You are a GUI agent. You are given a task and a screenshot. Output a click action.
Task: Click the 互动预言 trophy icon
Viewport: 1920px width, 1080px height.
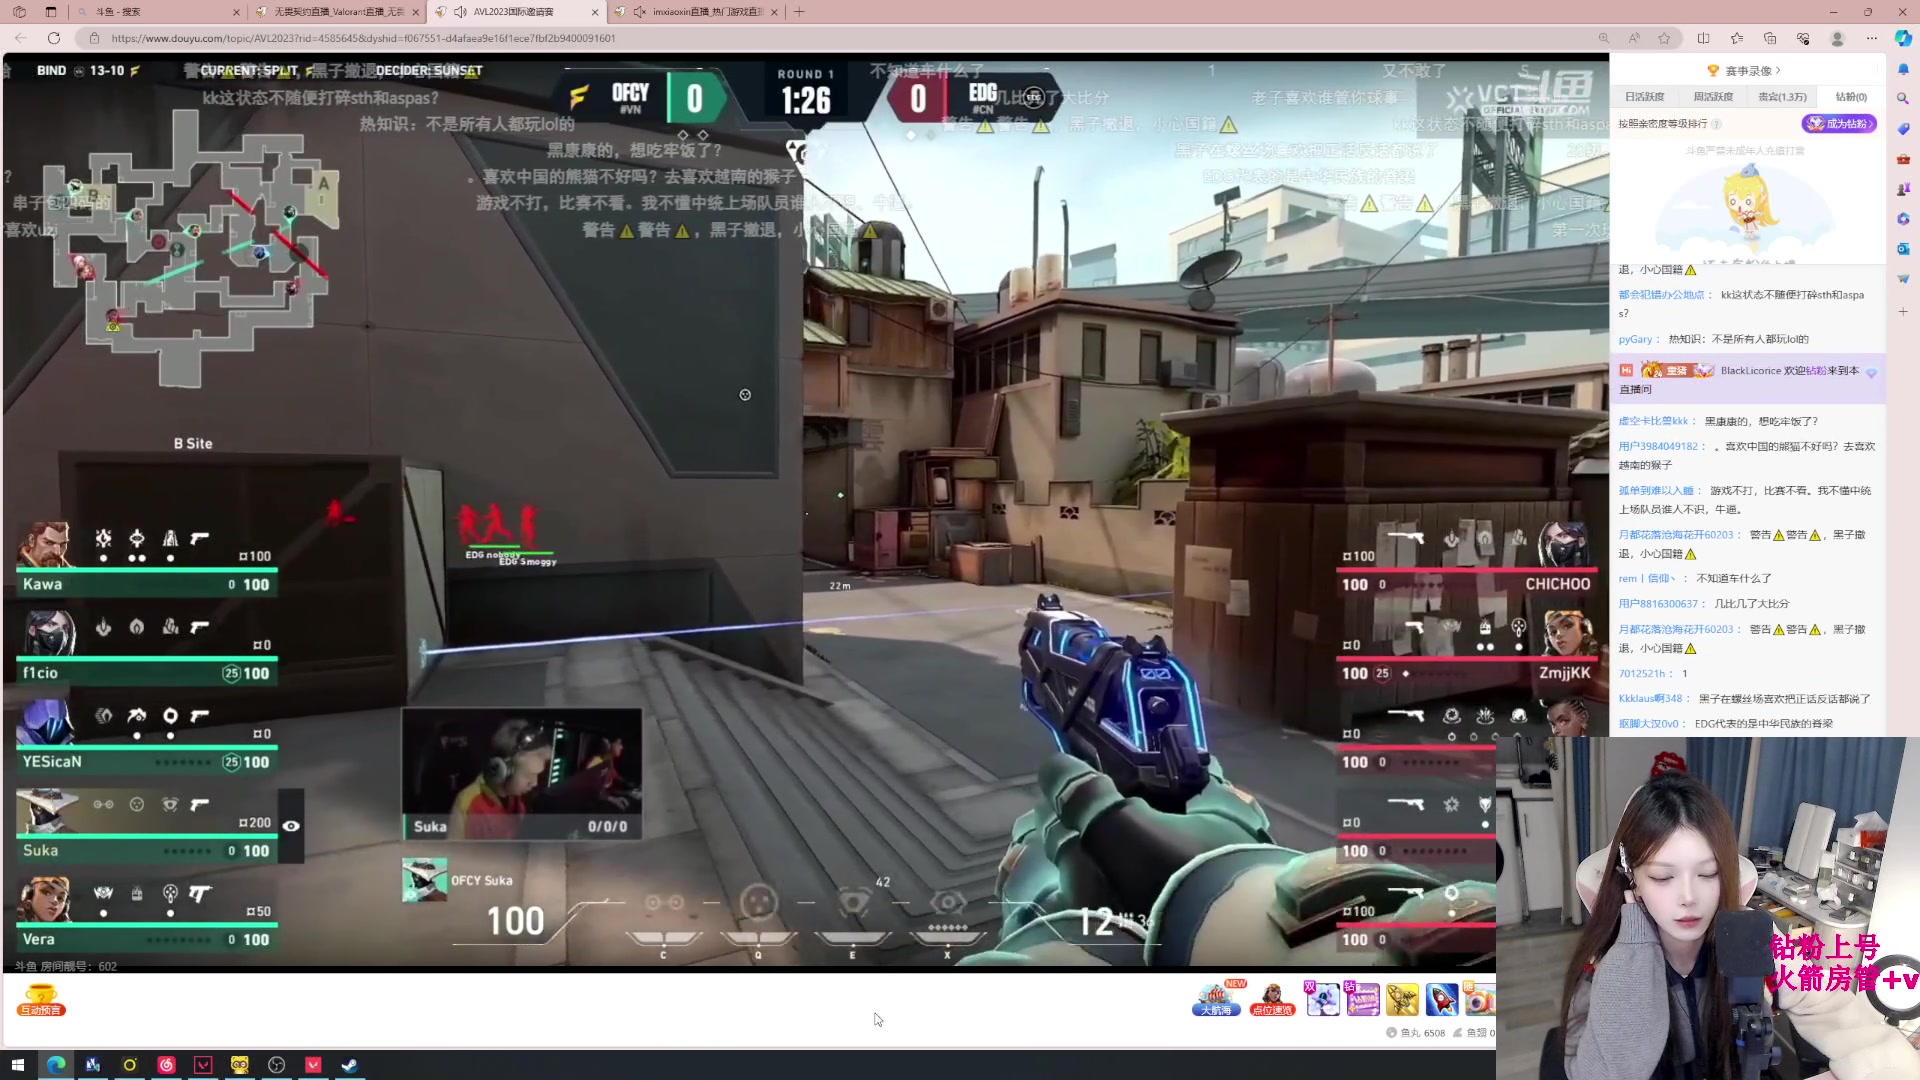coord(40,998)
